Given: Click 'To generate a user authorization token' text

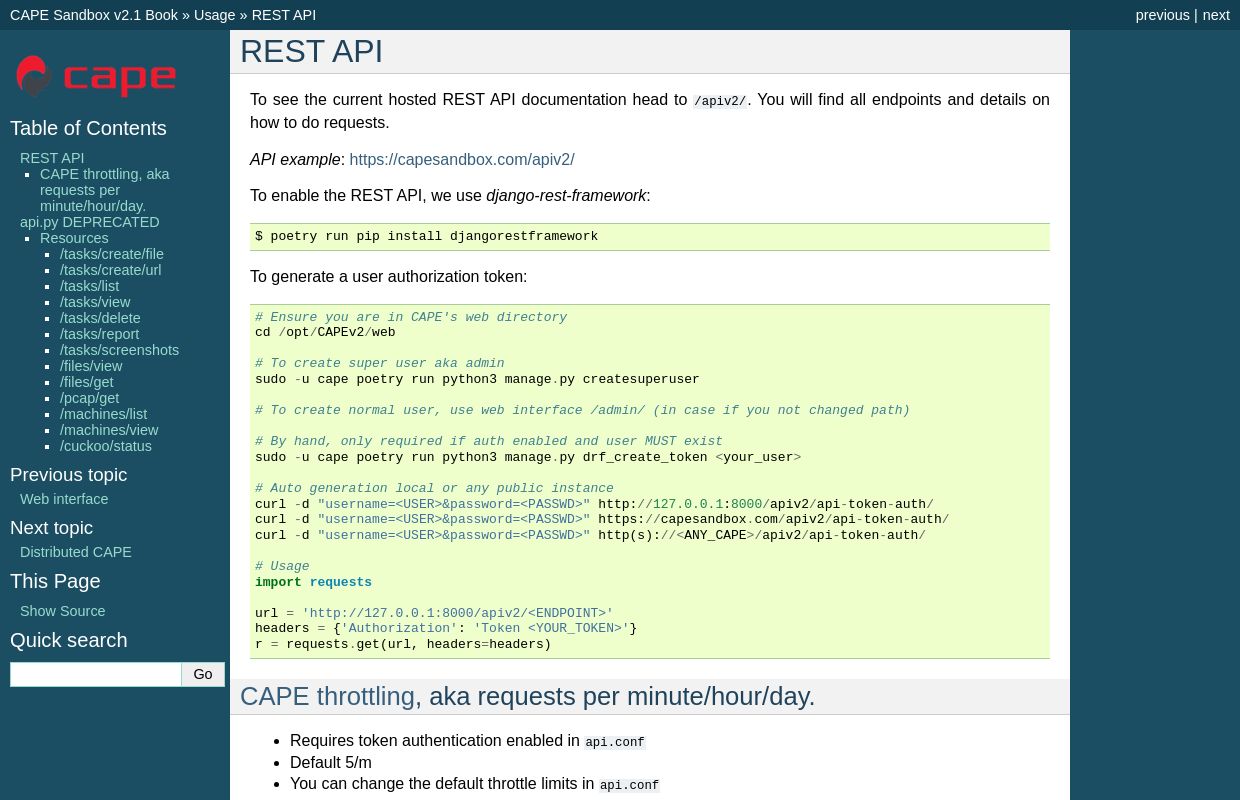Looking at the screenshot, I should coord(388,277).
